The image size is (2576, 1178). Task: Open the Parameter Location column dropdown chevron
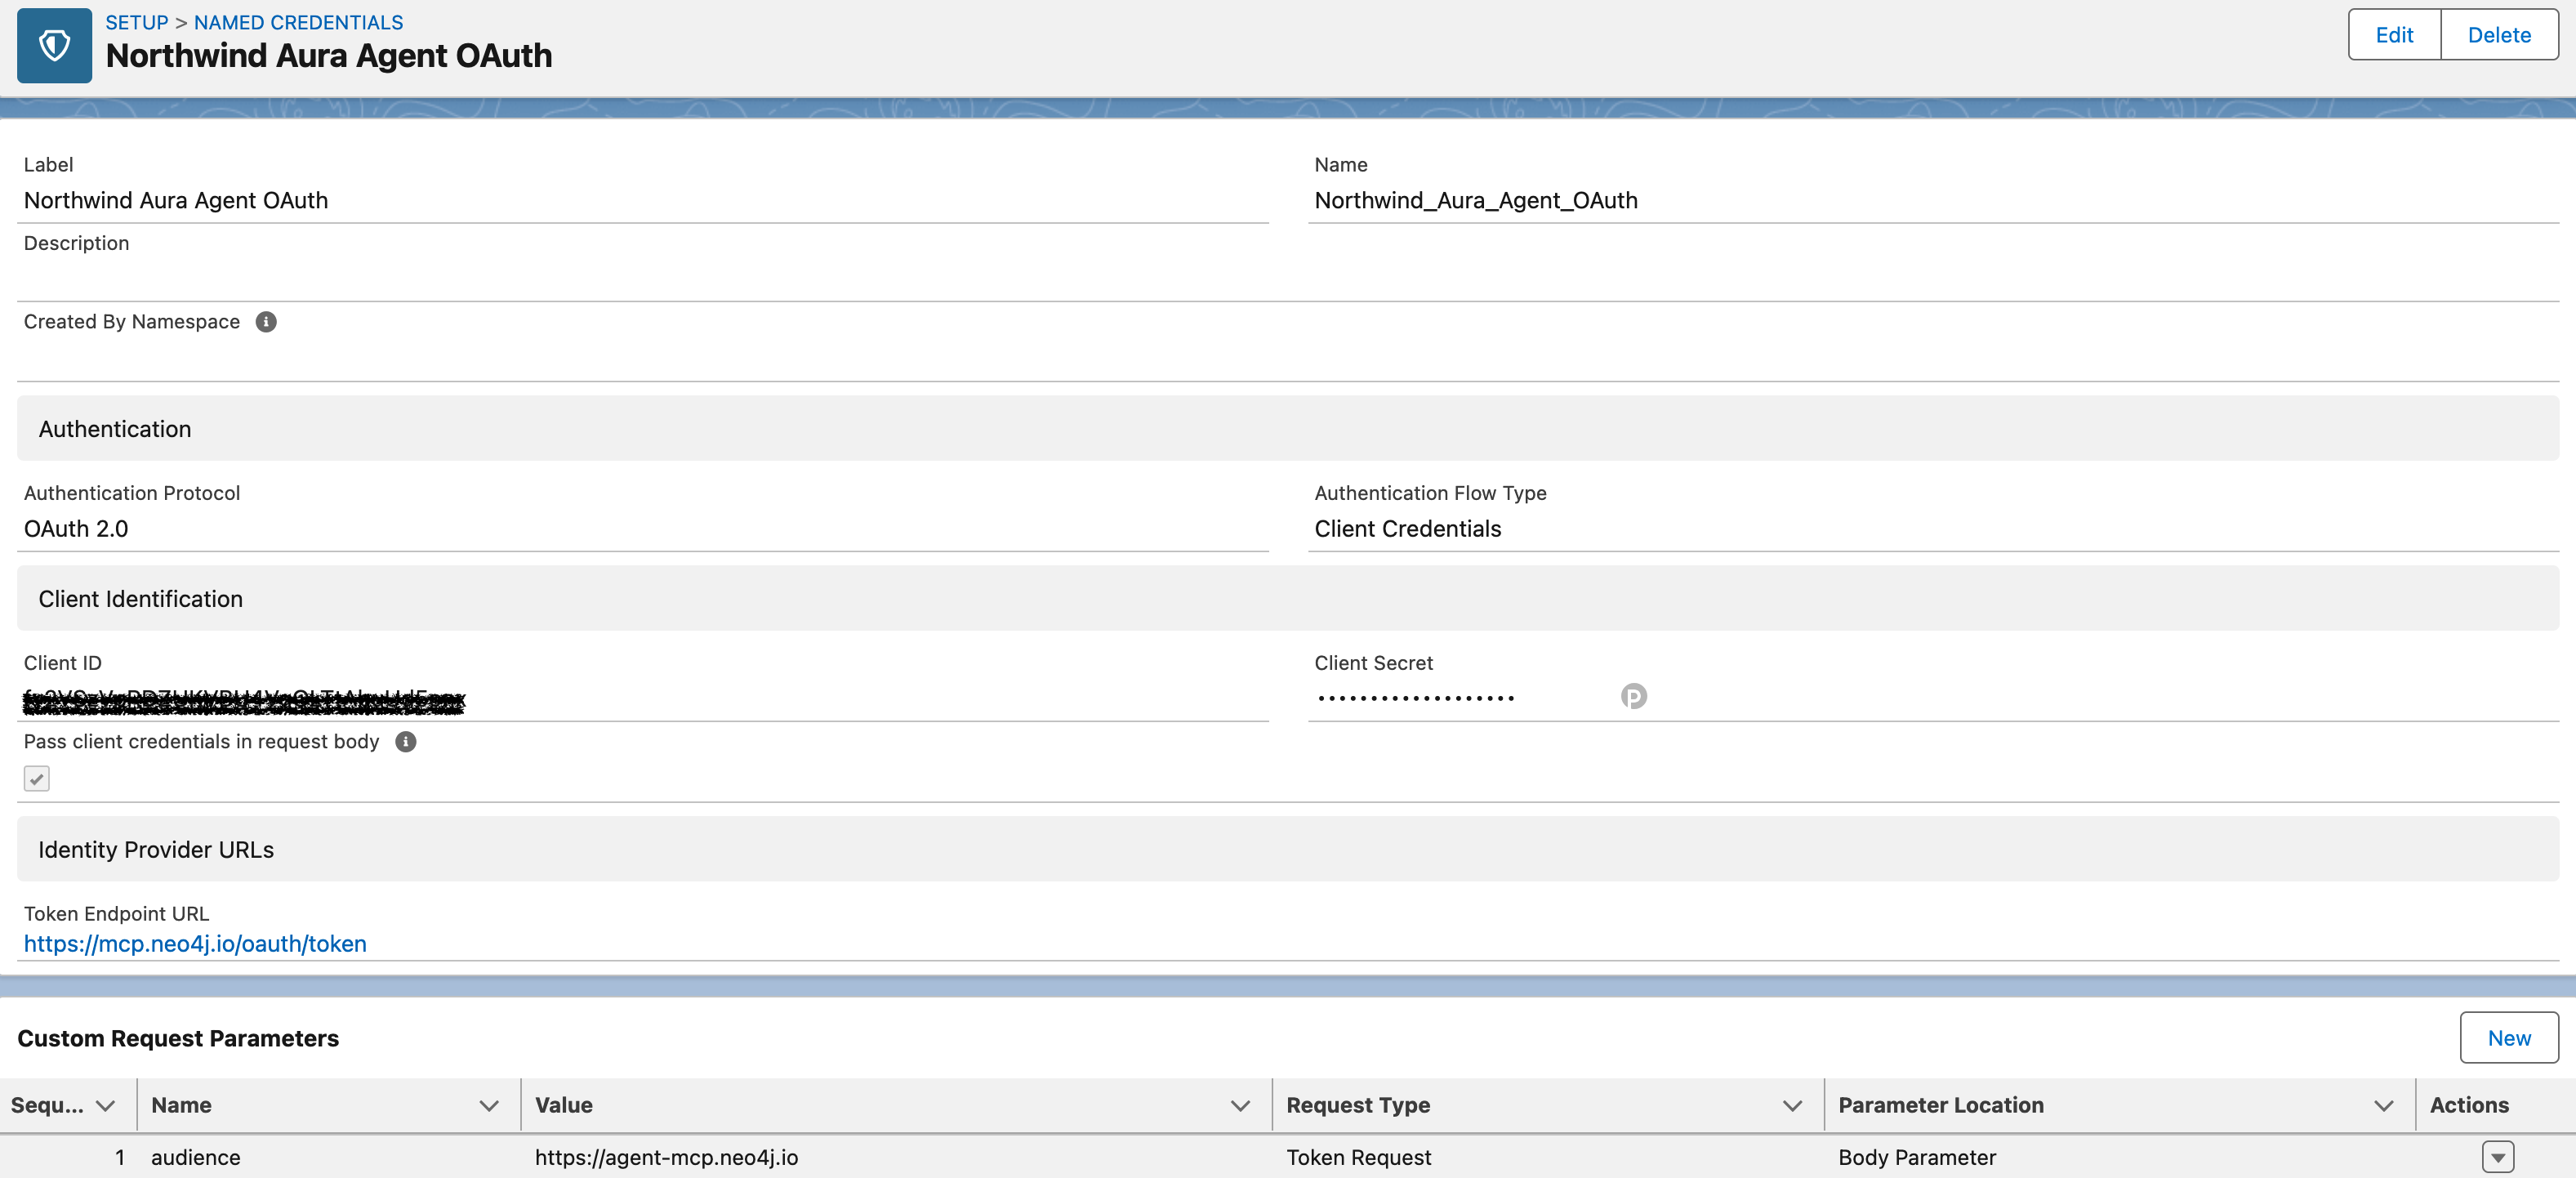[2384, 1106]
